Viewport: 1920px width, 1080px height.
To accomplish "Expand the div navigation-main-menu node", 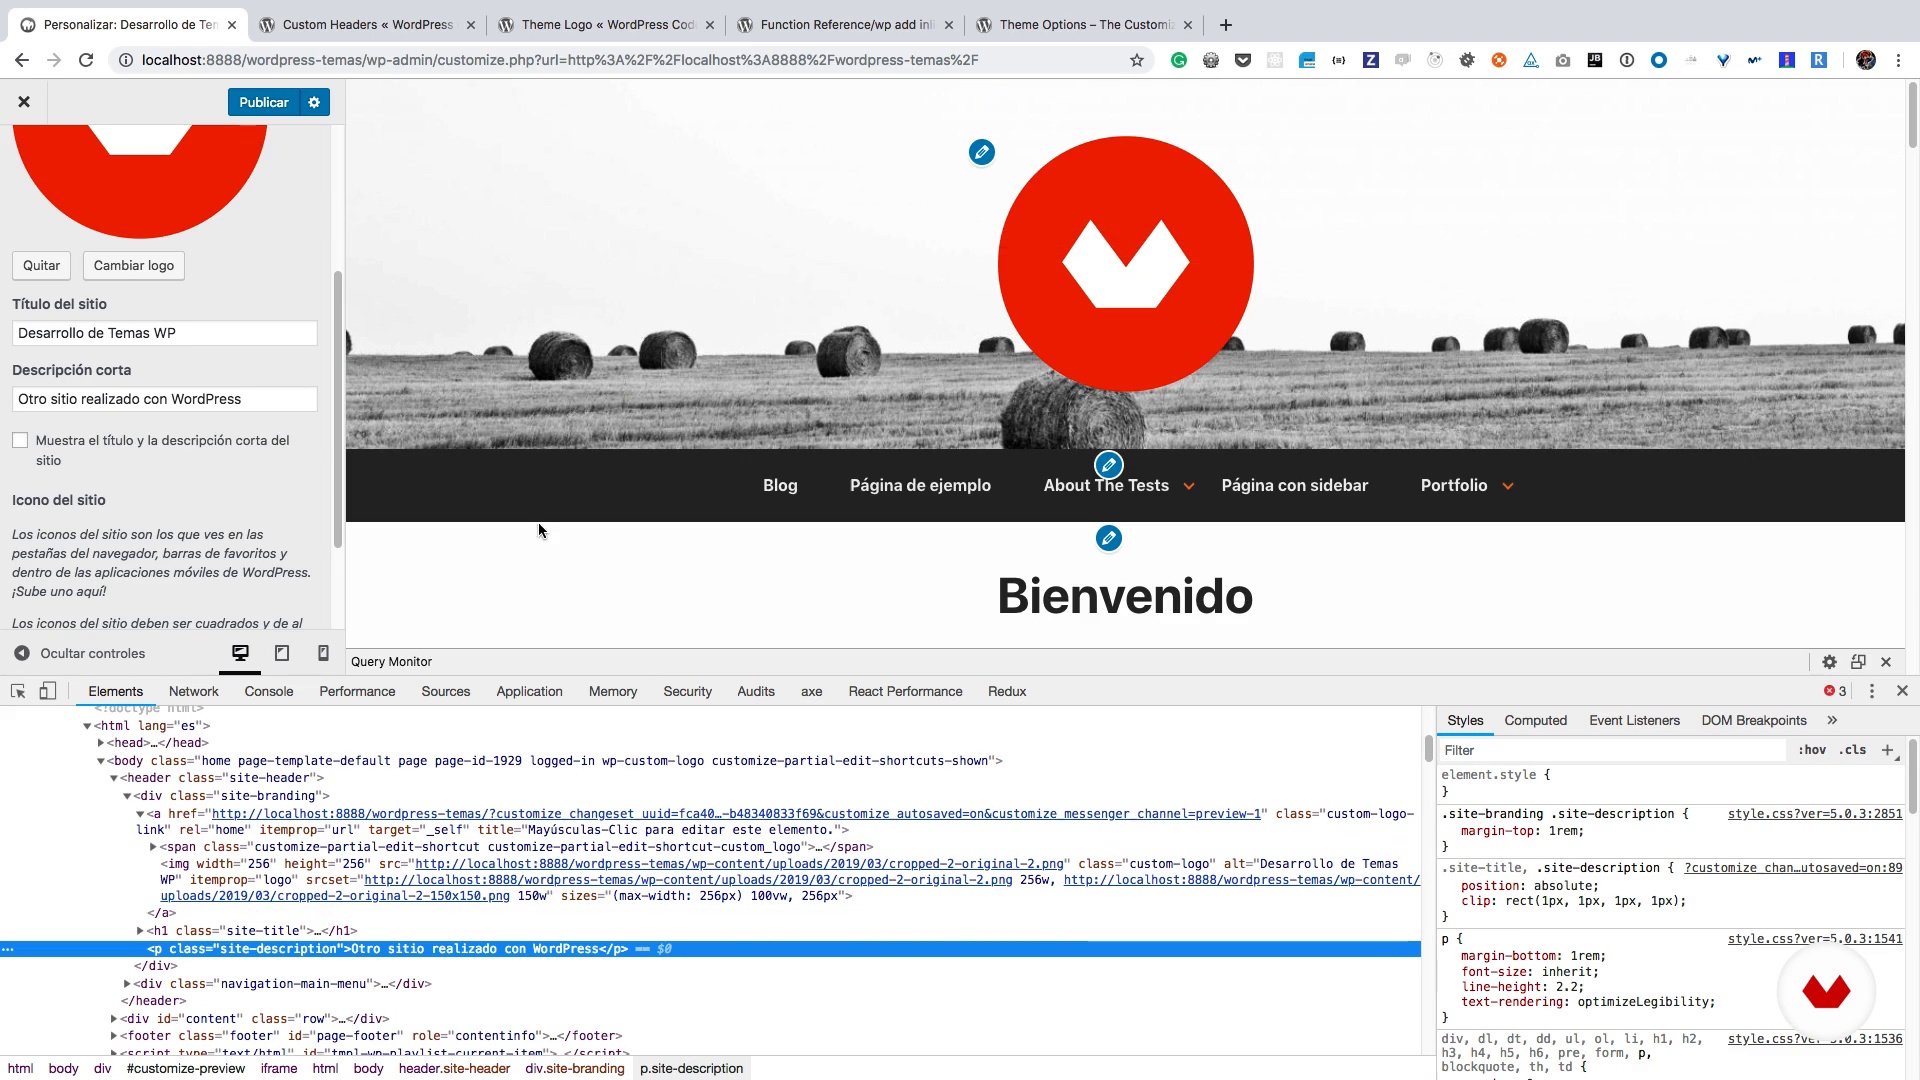I will pyautogui.click(x=127, y=984).
